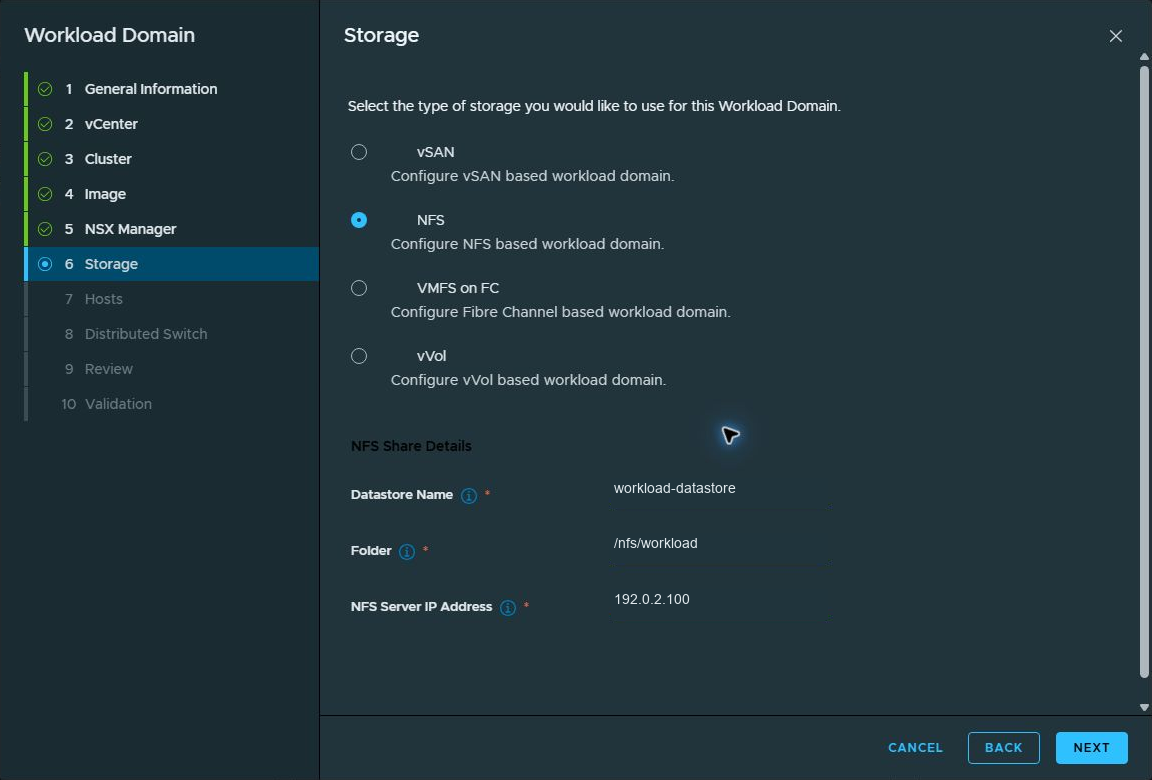Open the Datastore Name info tooltip icon
The height and width of the screenshot is (780, 1152).
(x=469, y=496)
